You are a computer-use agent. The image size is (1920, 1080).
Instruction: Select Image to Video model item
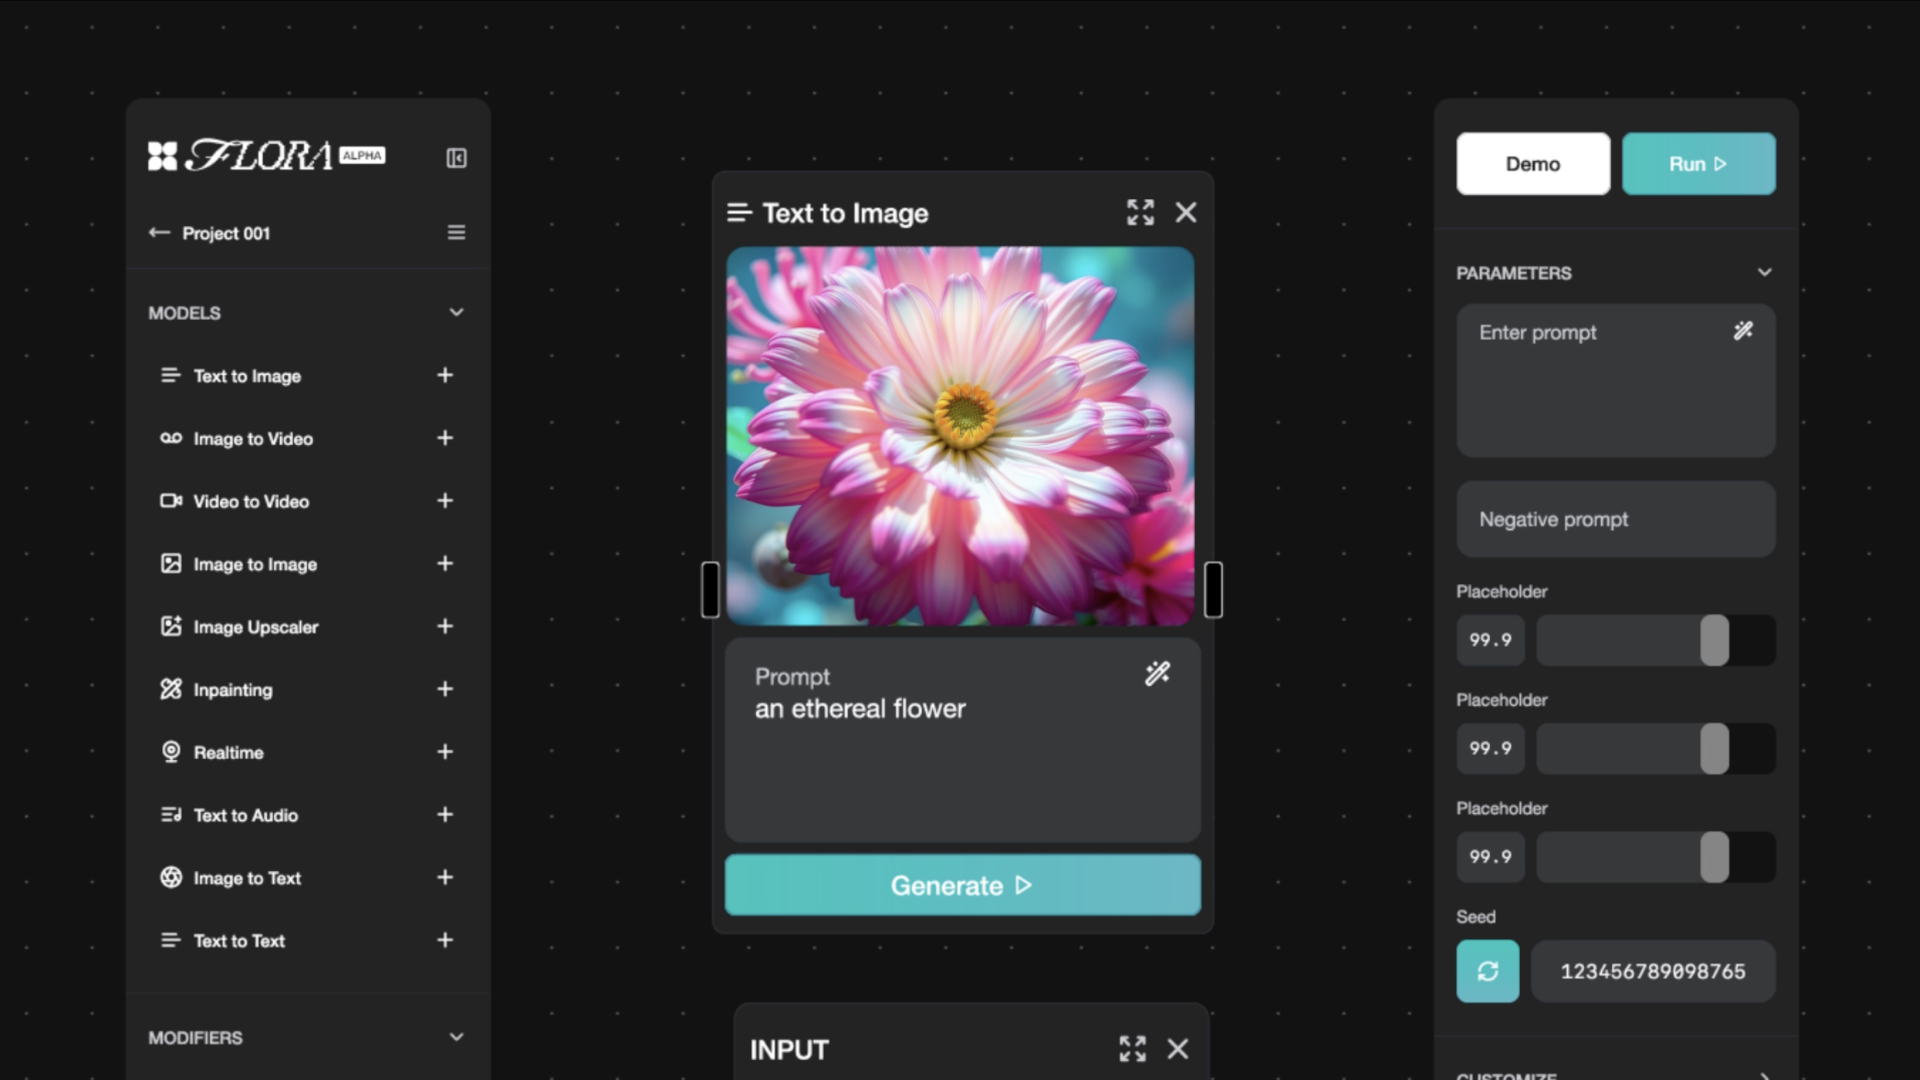(x=252, y=439)
